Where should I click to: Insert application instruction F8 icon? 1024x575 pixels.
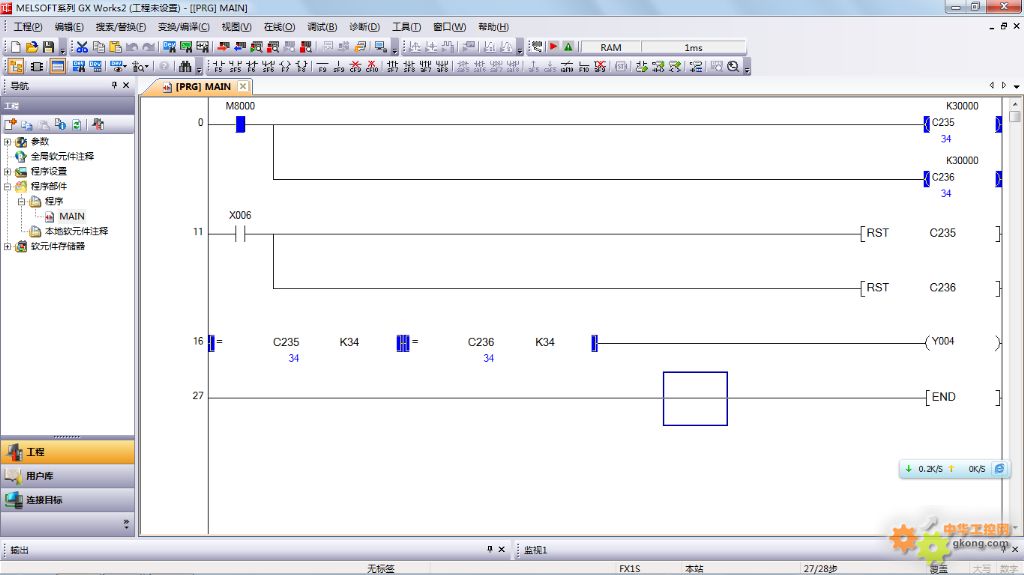pyautogui.click(x=301, y=67)
